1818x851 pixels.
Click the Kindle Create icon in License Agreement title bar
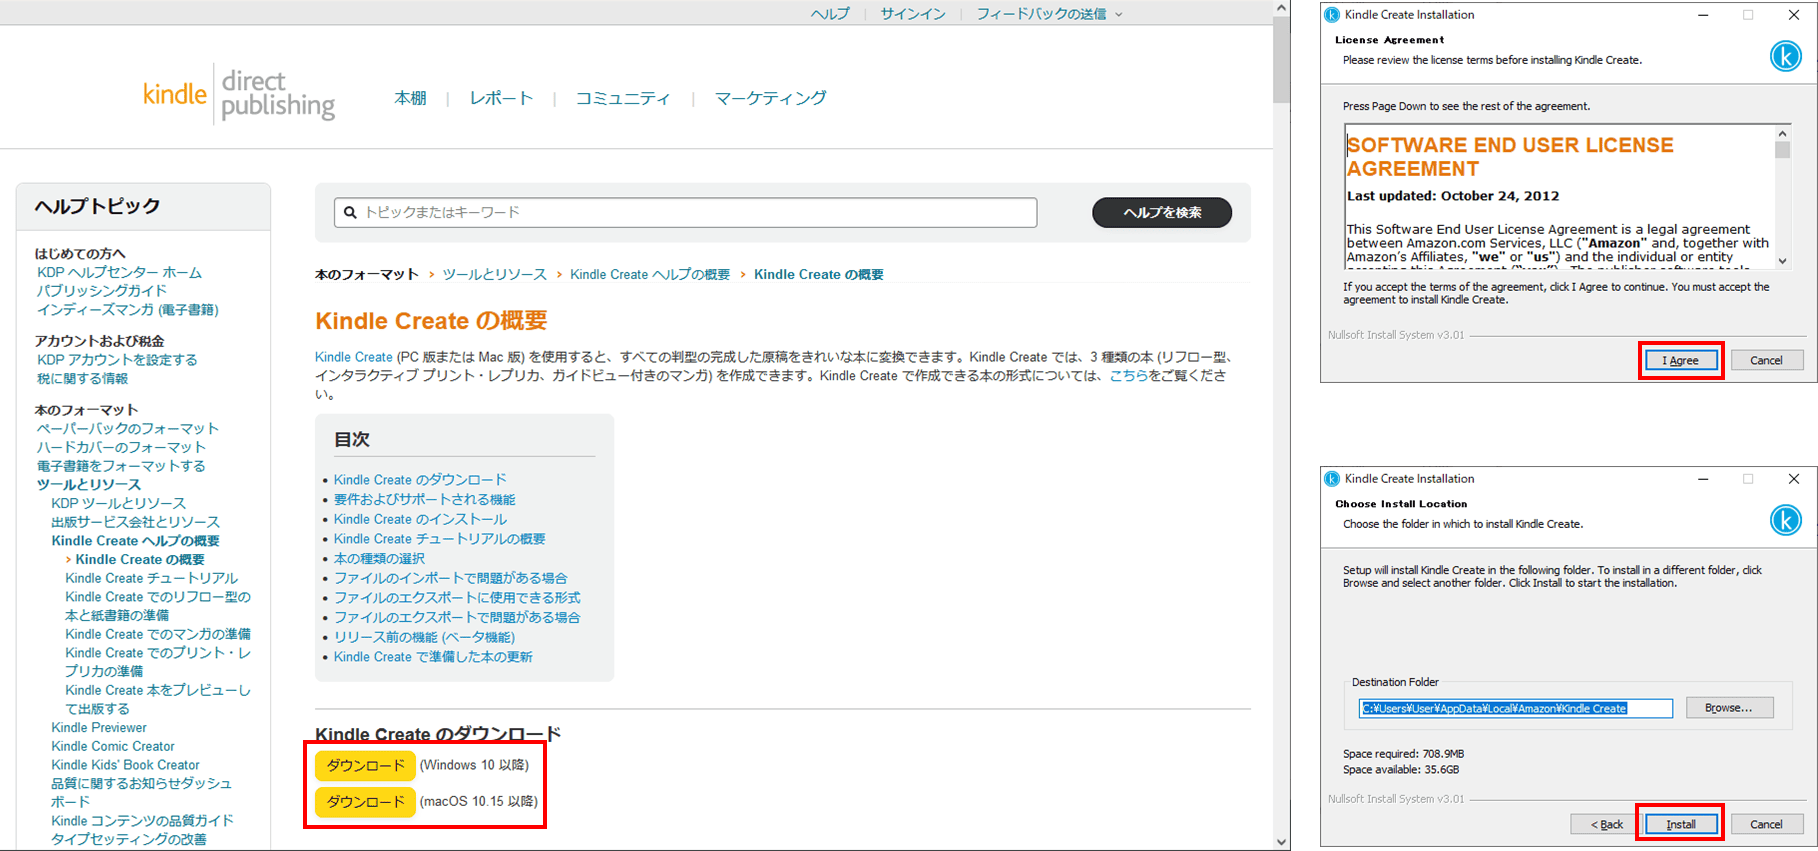(1332, 15)
